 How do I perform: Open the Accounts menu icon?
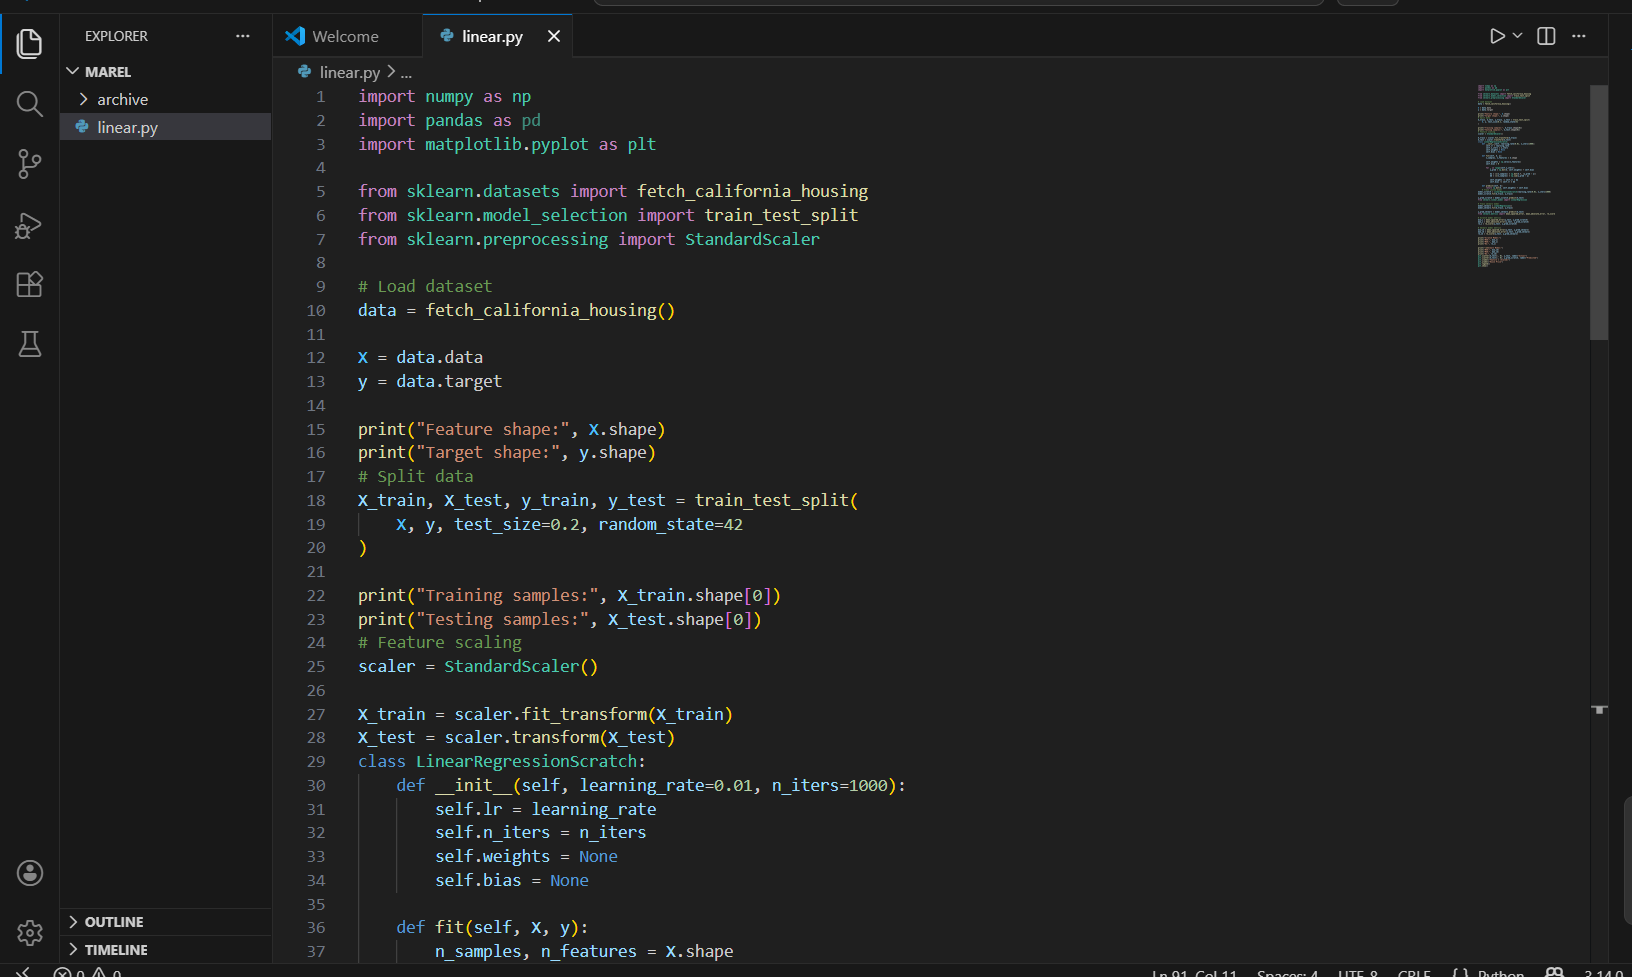click(30, 873)
